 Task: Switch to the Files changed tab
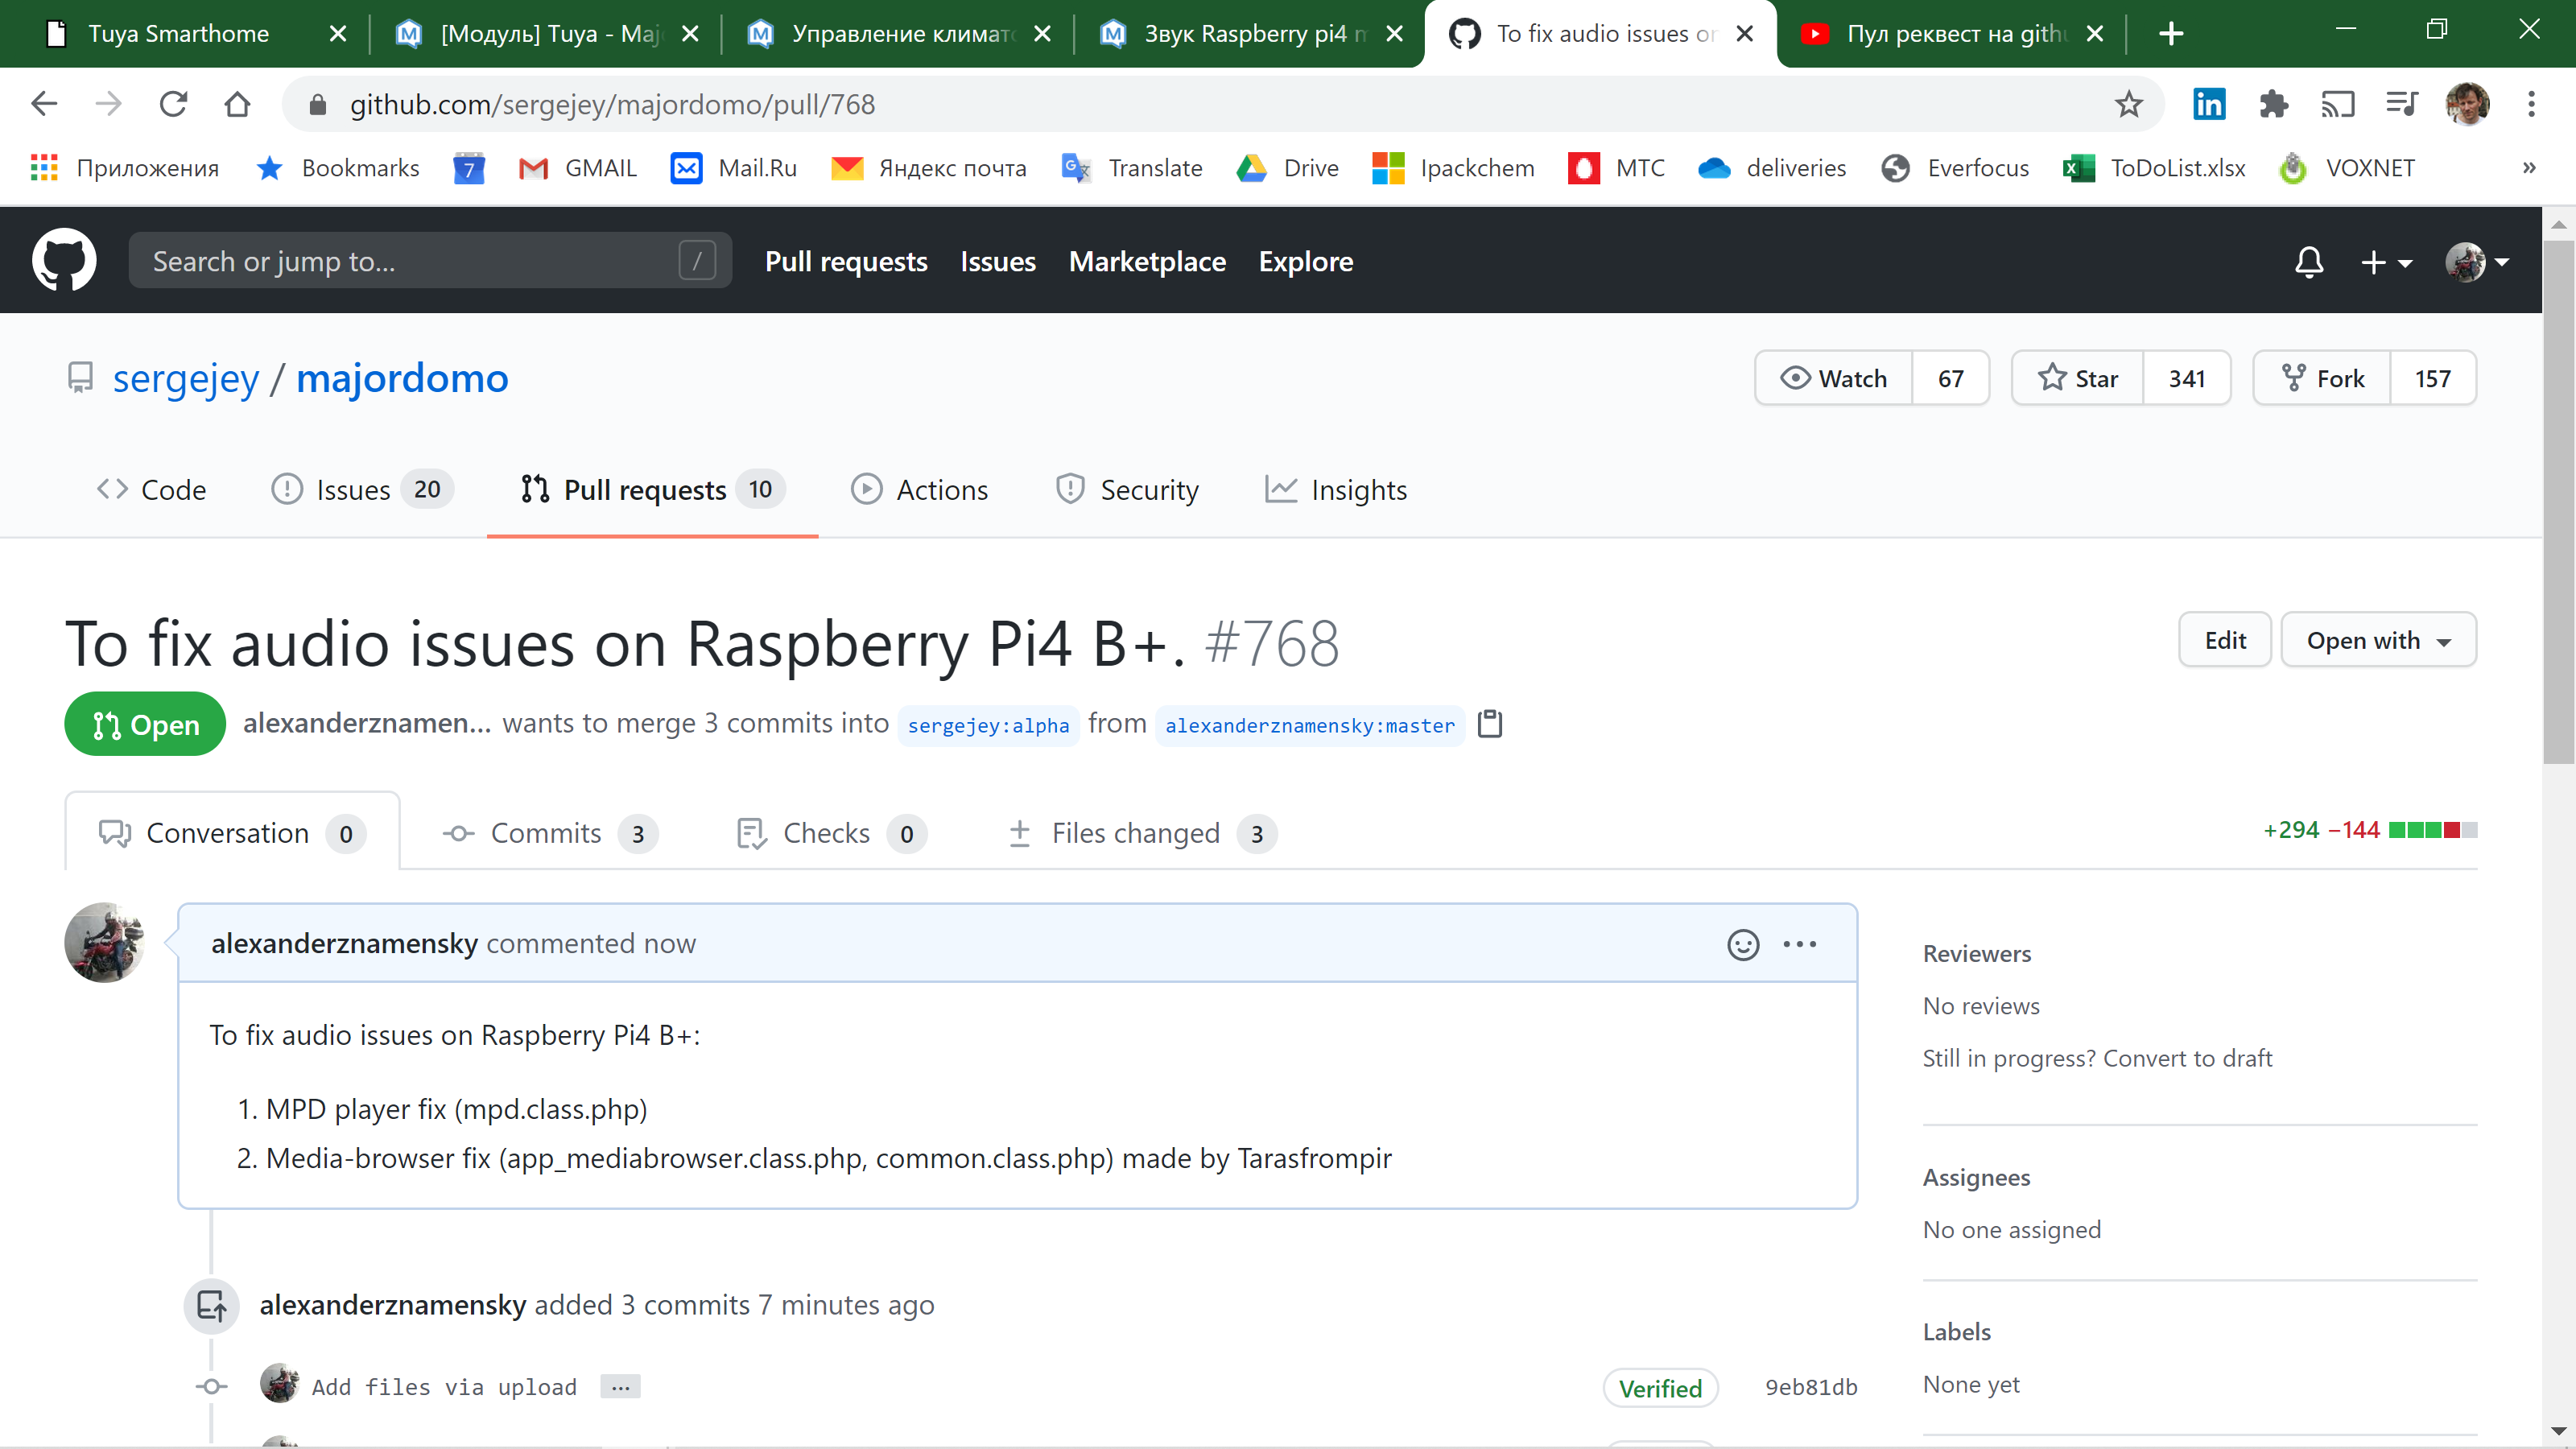pos(1135,833)
